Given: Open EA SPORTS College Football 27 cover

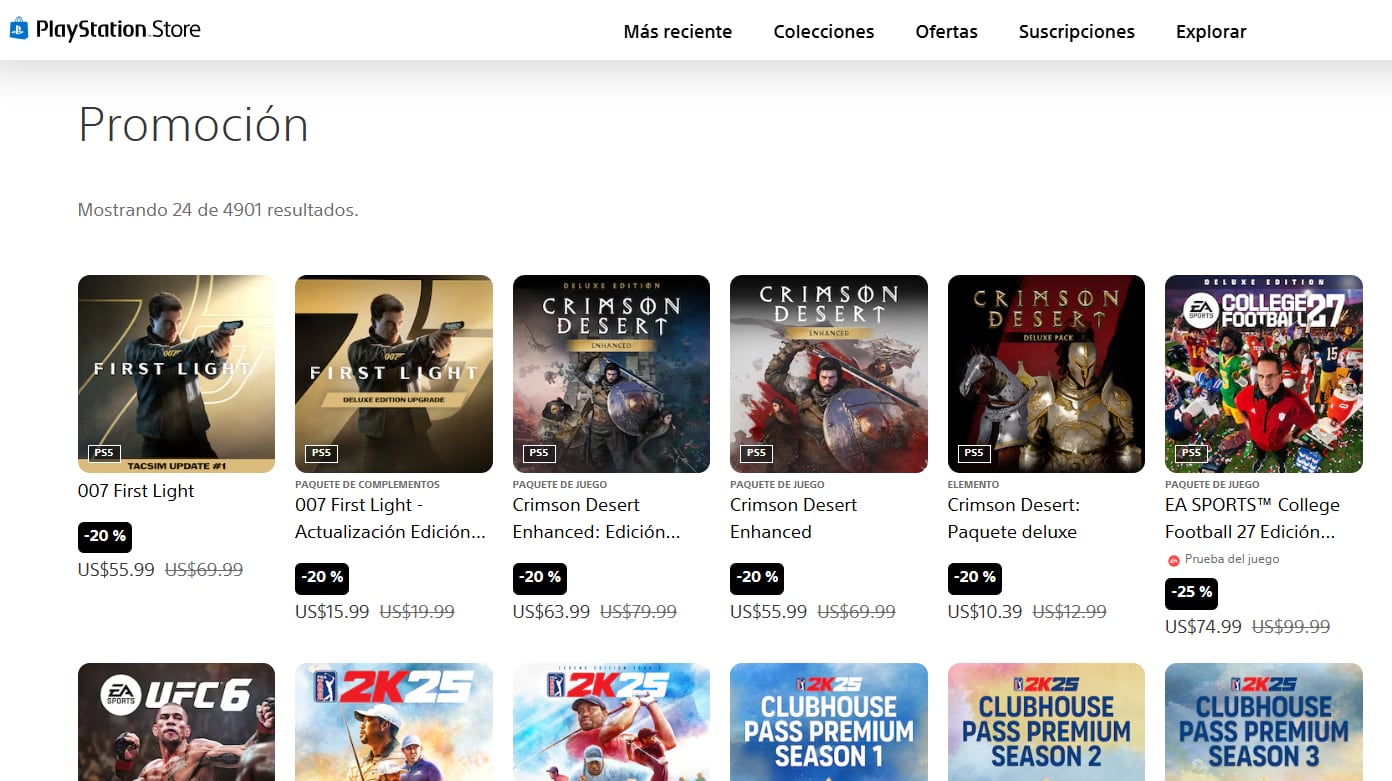Looking at the screenshot, I should point(1264,374).
